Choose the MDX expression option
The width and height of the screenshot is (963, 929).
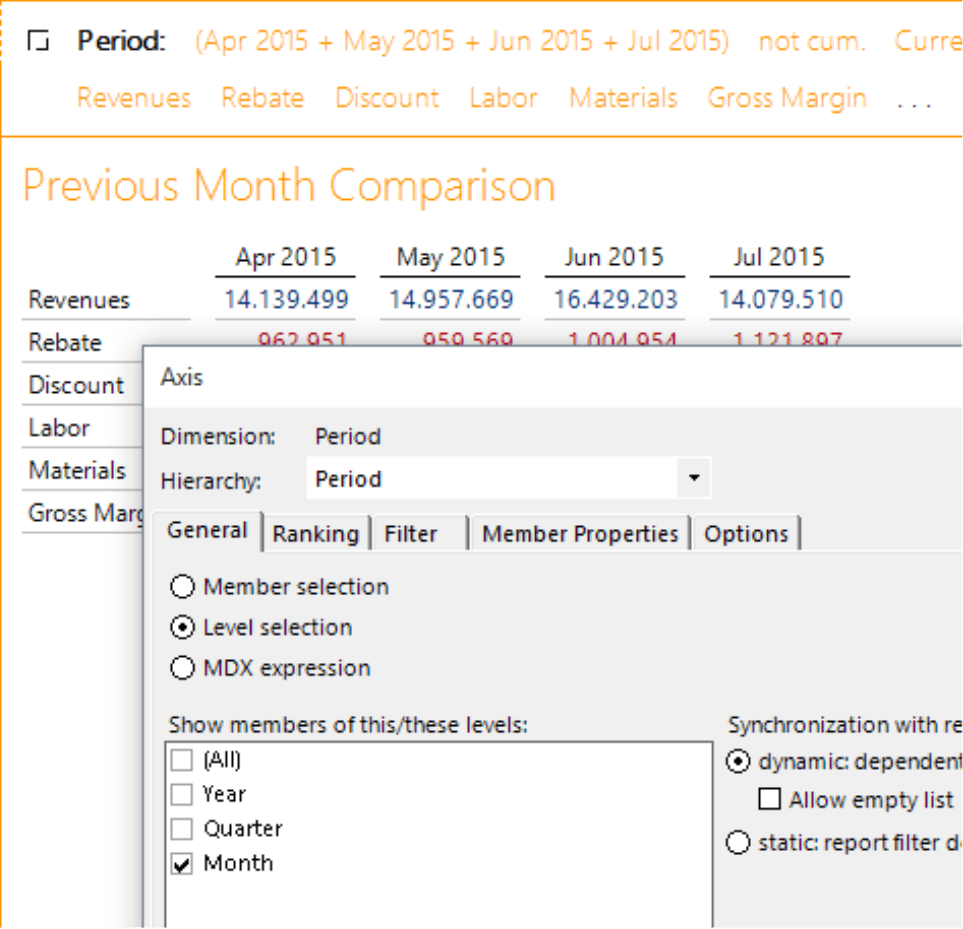182,669
